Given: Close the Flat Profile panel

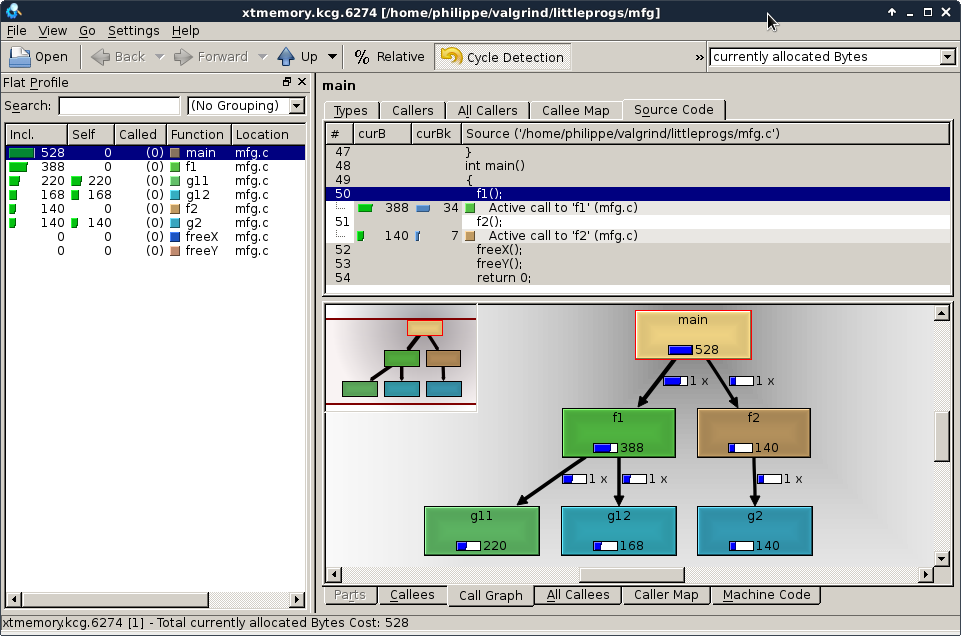Looking at the screenshot, I should pos(301,83).
